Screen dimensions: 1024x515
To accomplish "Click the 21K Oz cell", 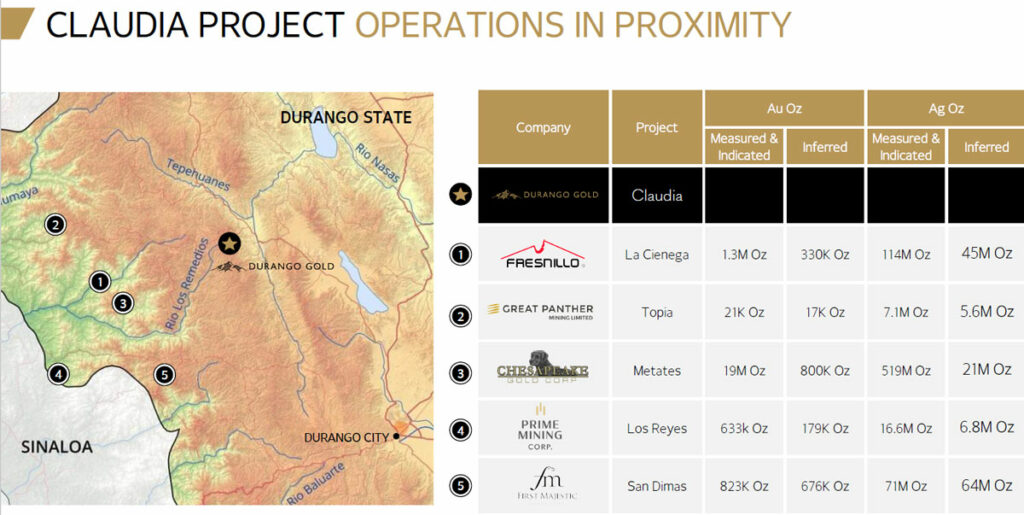I will (744, 312).
